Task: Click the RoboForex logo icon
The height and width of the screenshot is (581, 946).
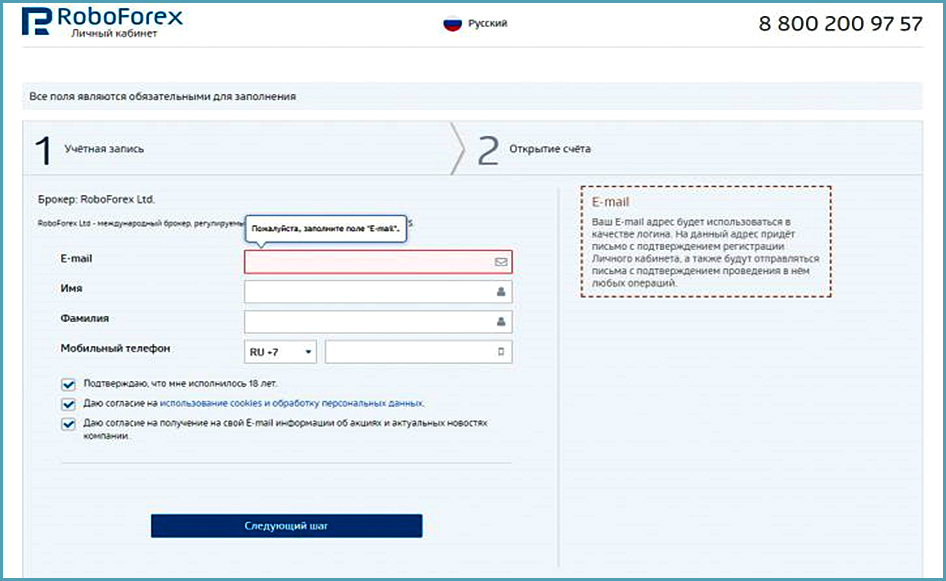Action: 36,22
